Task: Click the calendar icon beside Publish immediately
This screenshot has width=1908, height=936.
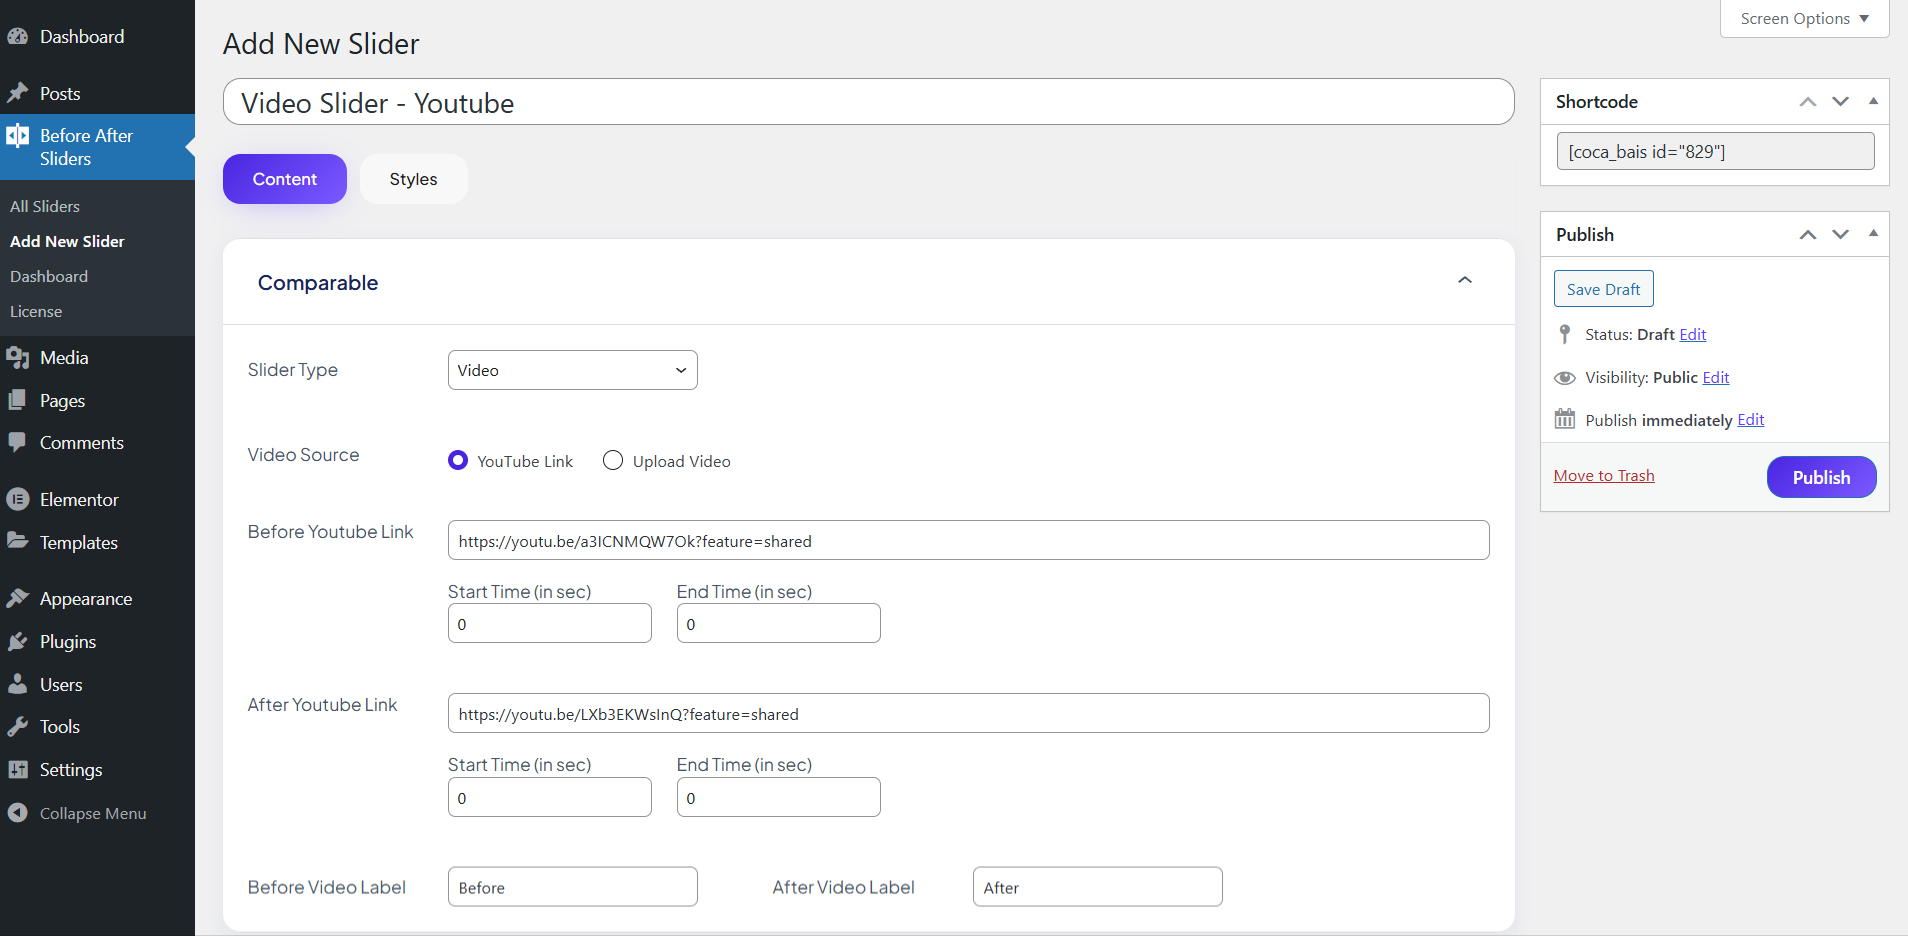Action: pos(1565,419)
